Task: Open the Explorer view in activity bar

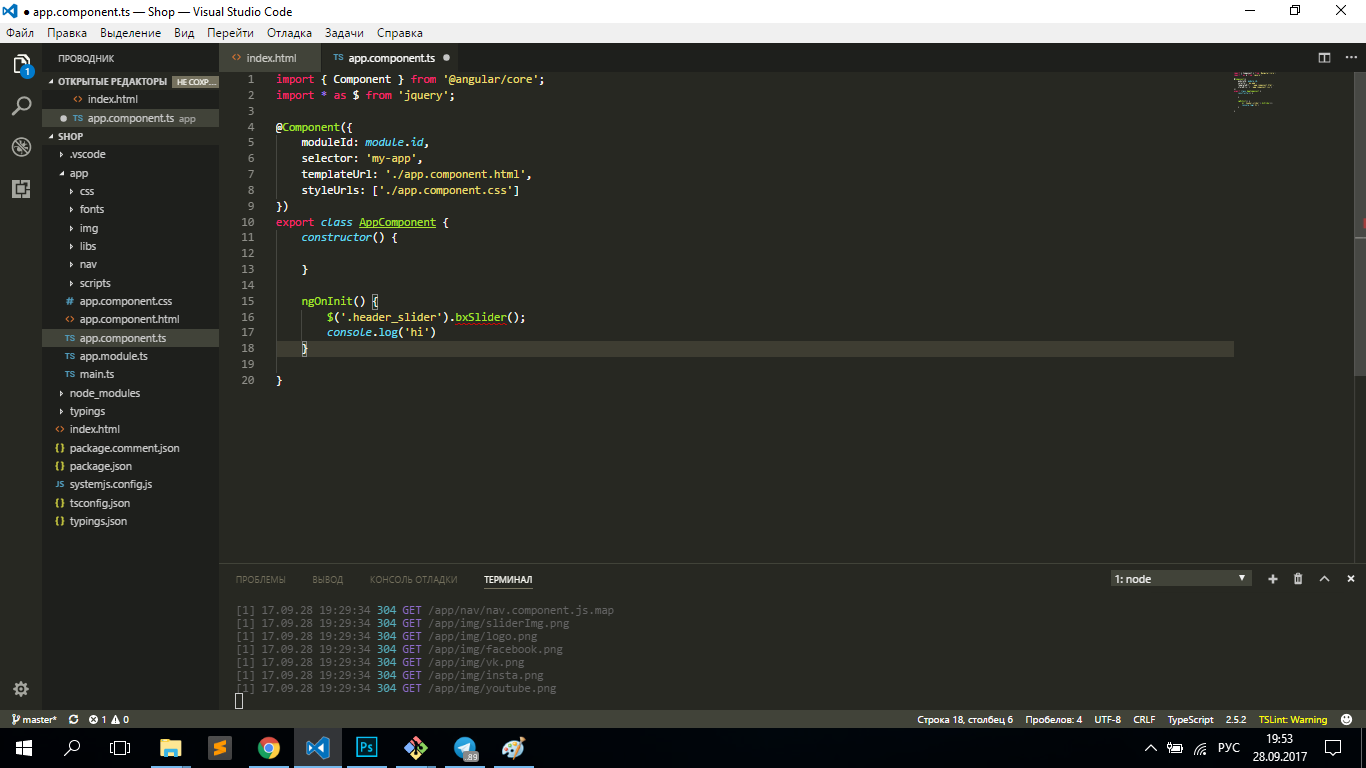Action: pos(21,65)
